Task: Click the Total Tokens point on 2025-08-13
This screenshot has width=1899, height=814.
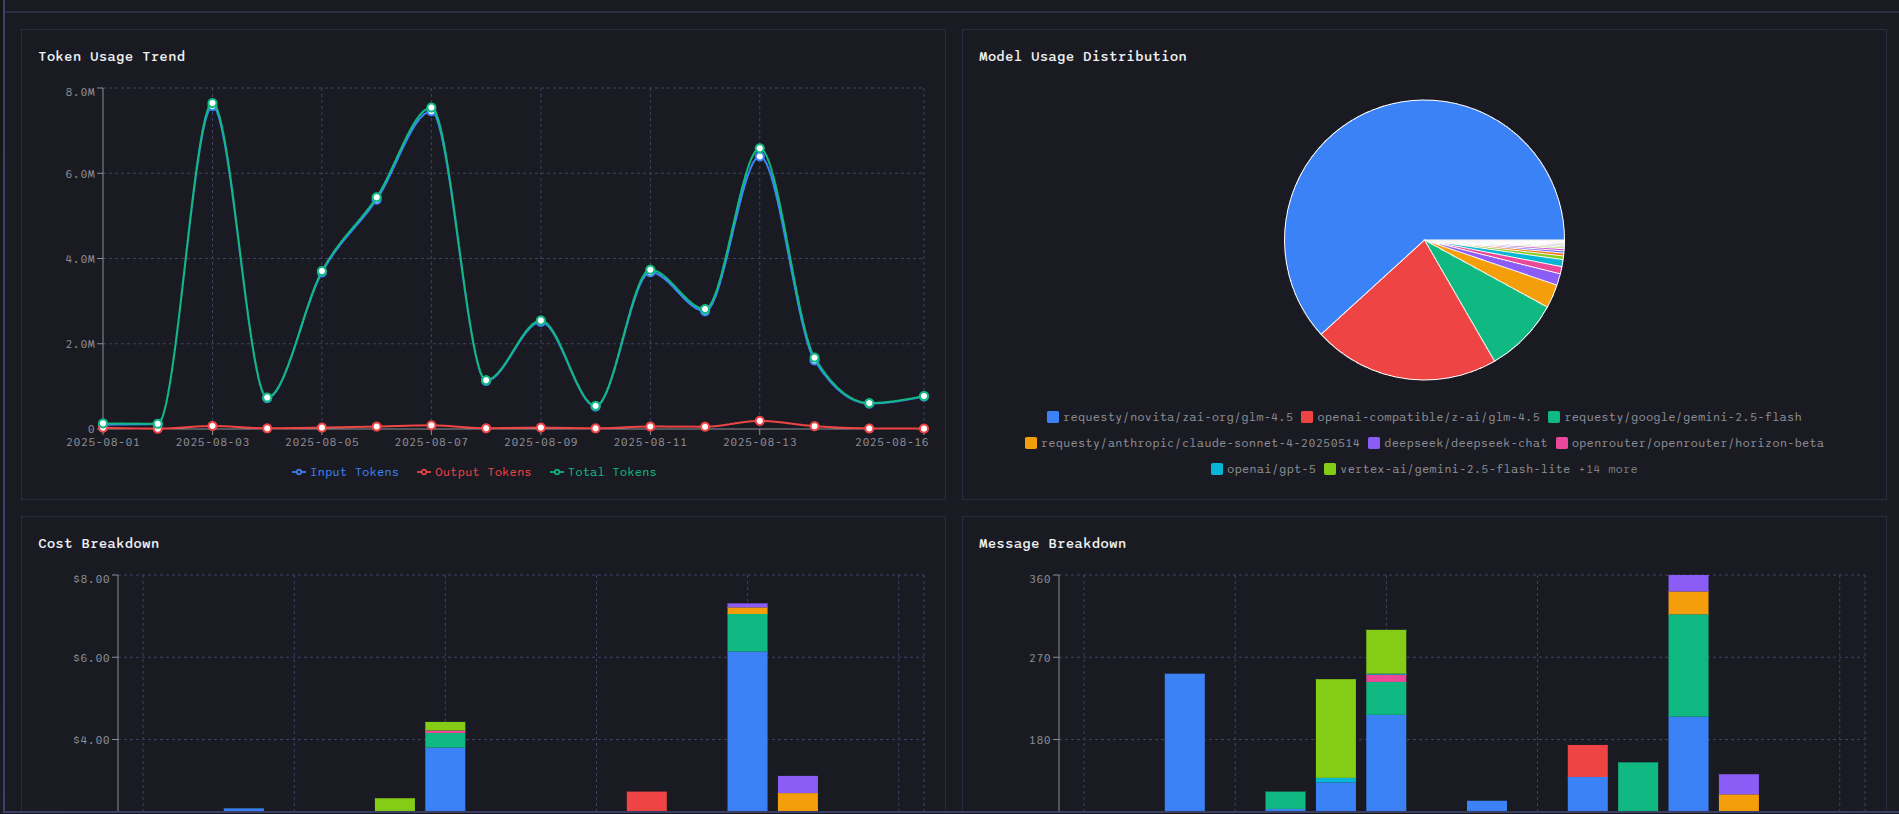Action: coord(760,148)
